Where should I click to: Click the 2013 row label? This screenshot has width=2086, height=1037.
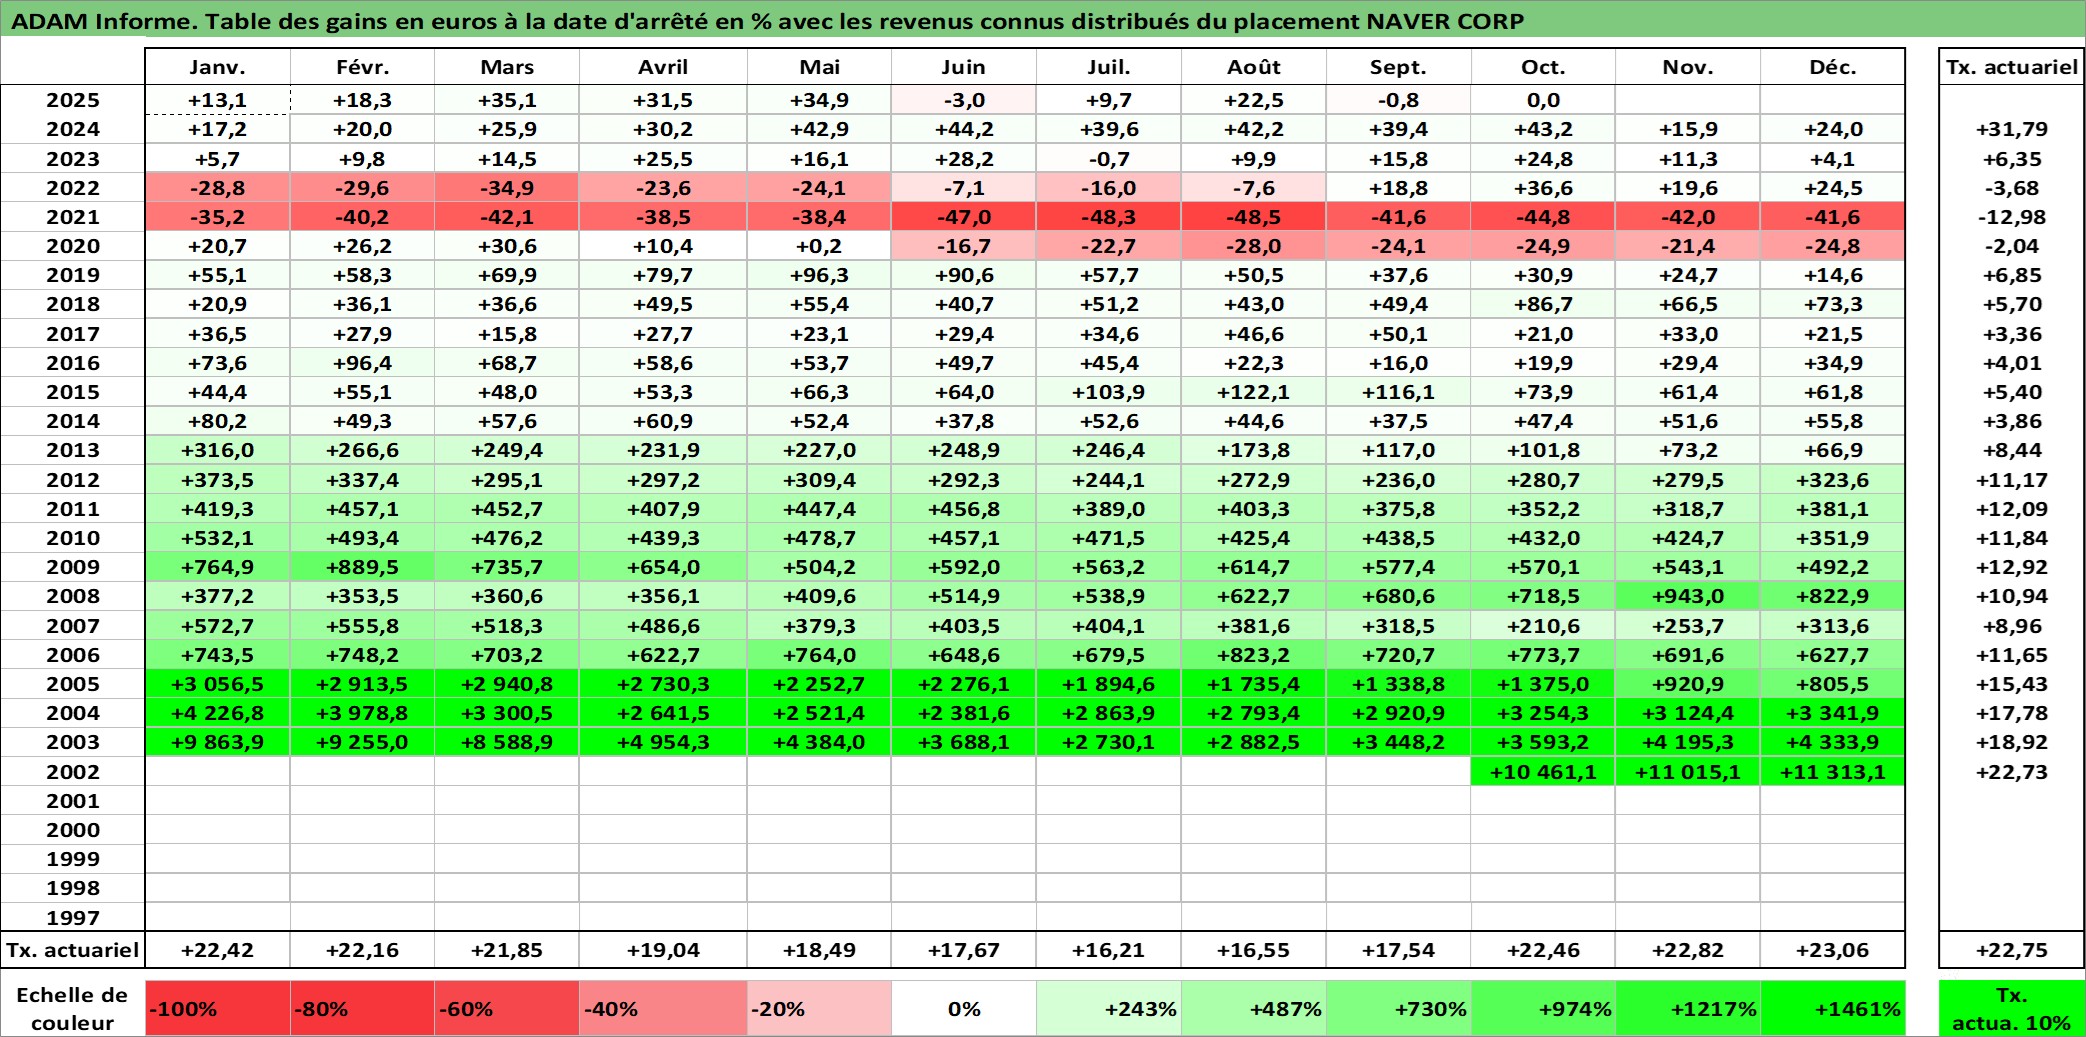73,450
